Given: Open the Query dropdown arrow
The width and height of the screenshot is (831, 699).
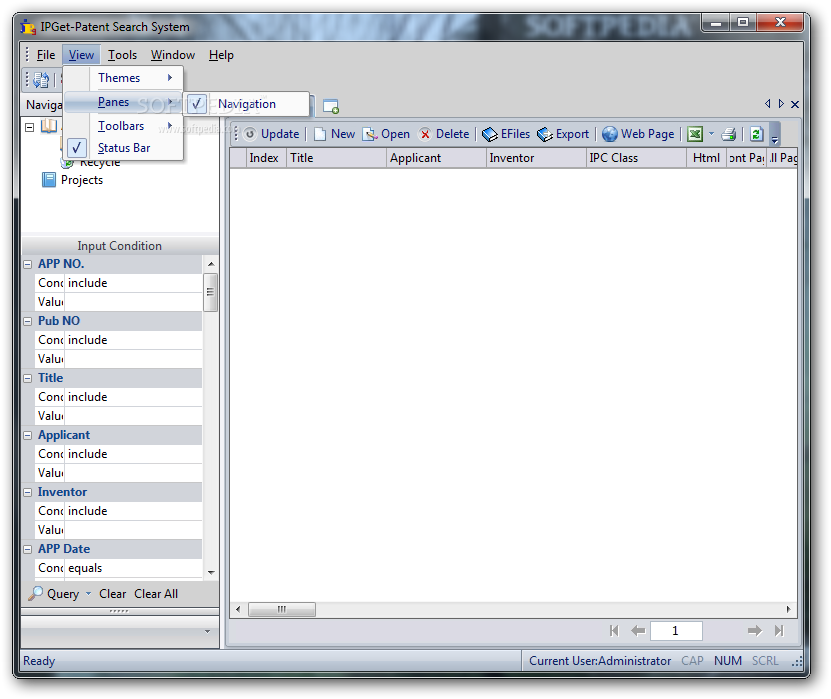Looking at the screenshot, I should (89, 594).
